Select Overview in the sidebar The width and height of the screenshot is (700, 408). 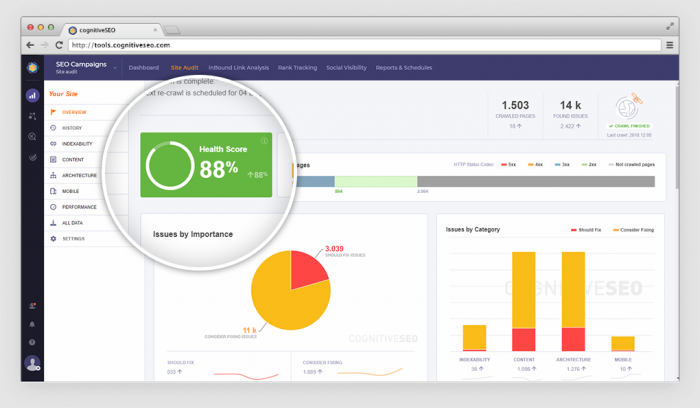(74, 112)
